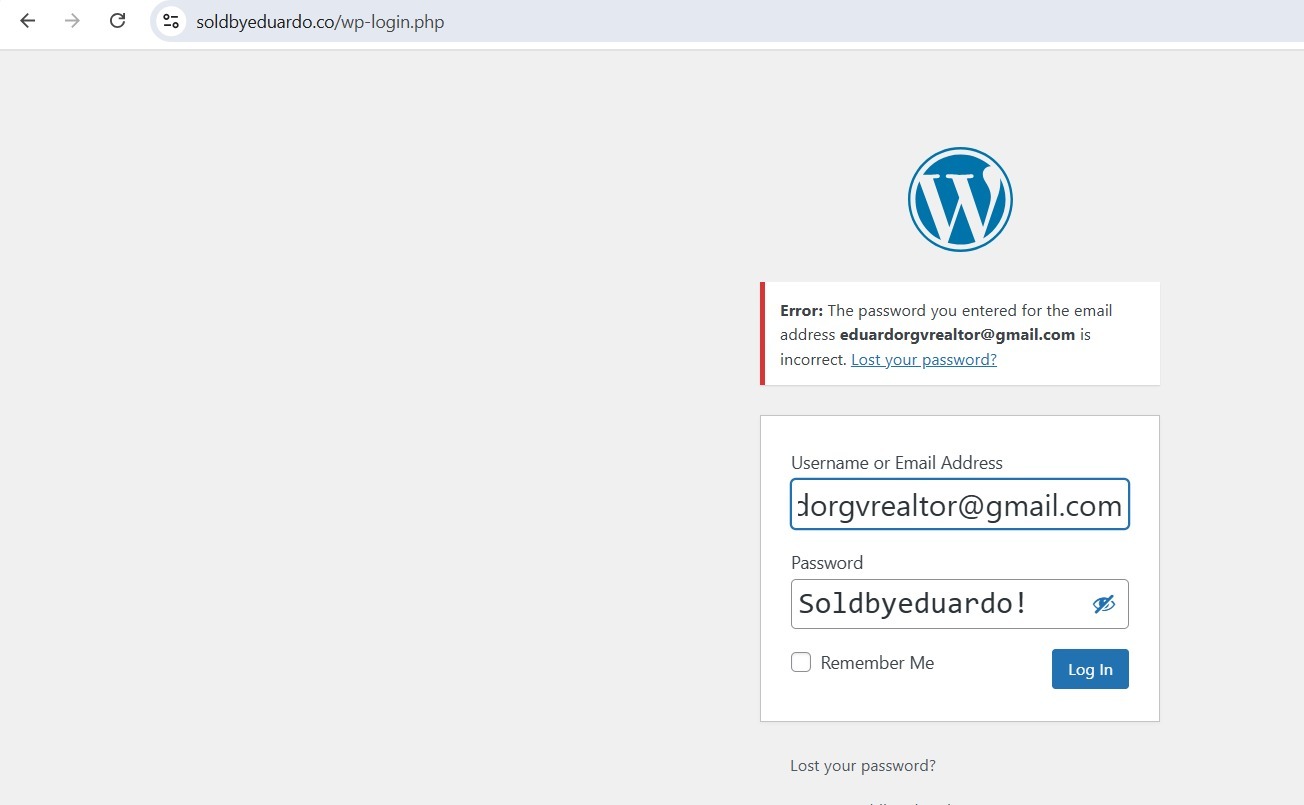This screenshot has width=1304, height=805.
Task: Reload the WordPress login page
Action: tap(117, 21)
